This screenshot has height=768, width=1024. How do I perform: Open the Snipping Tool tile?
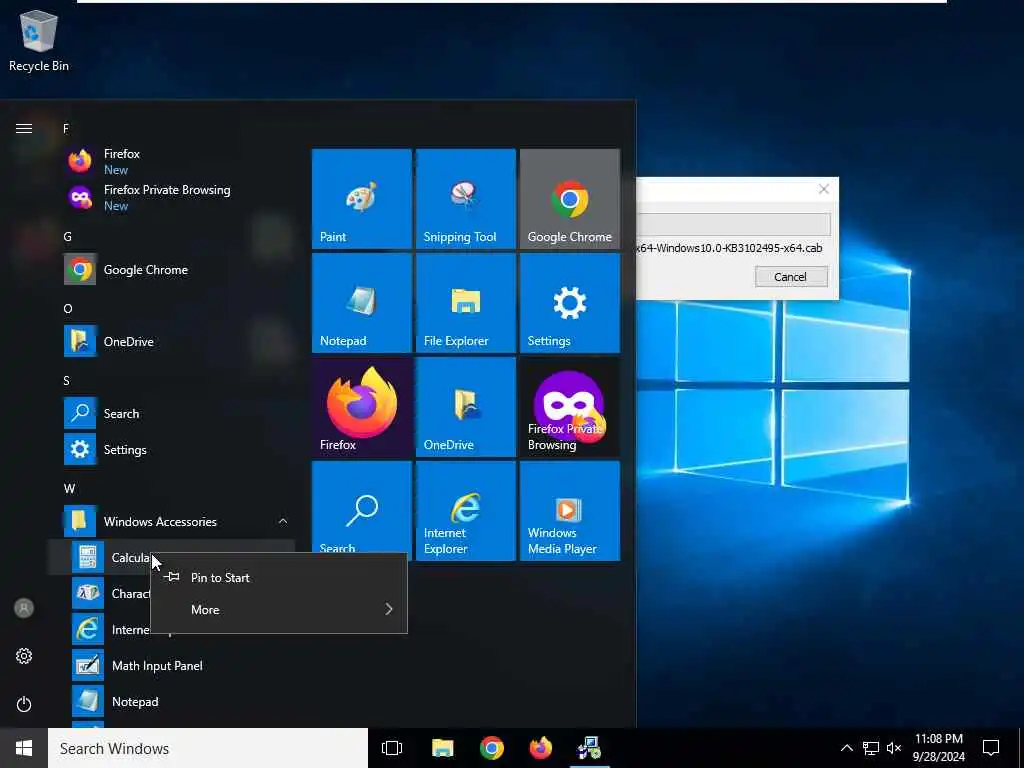tap(466, 199)
